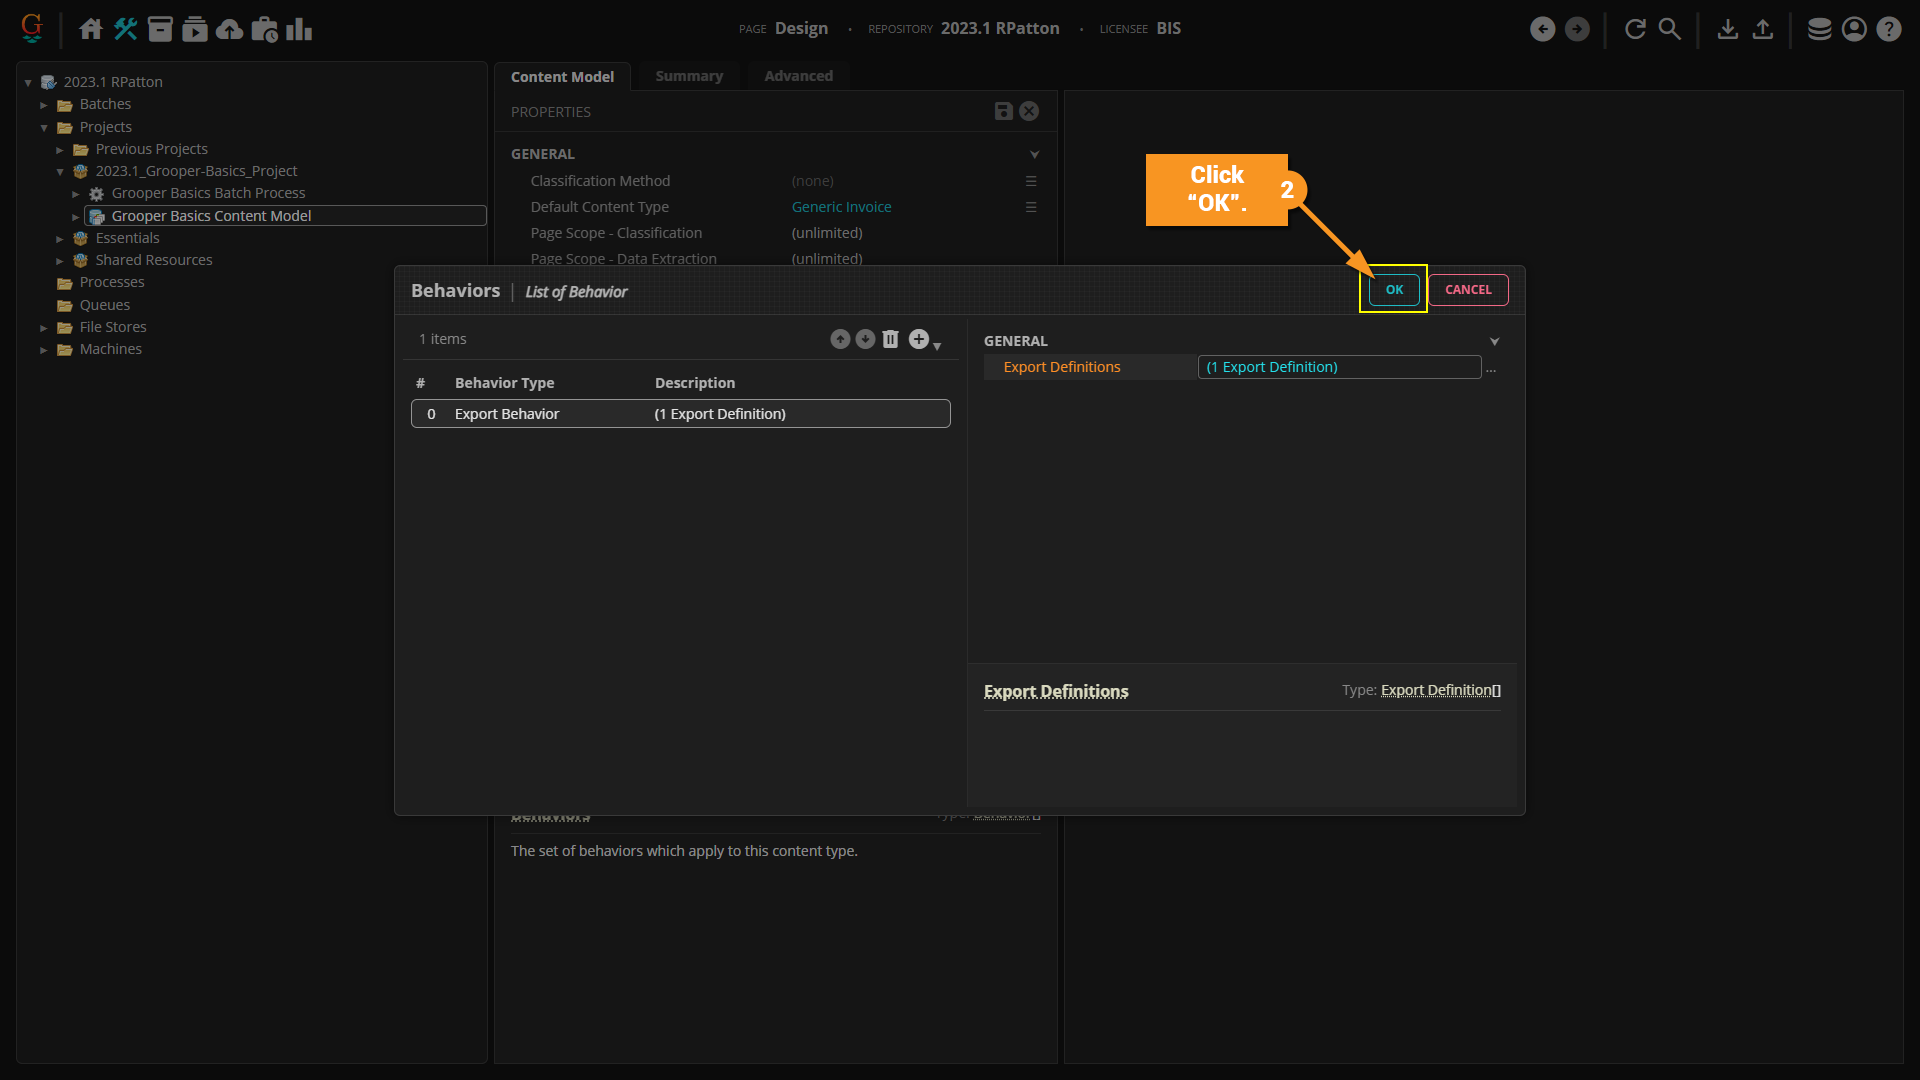Click the OK button

(1394, 290)
